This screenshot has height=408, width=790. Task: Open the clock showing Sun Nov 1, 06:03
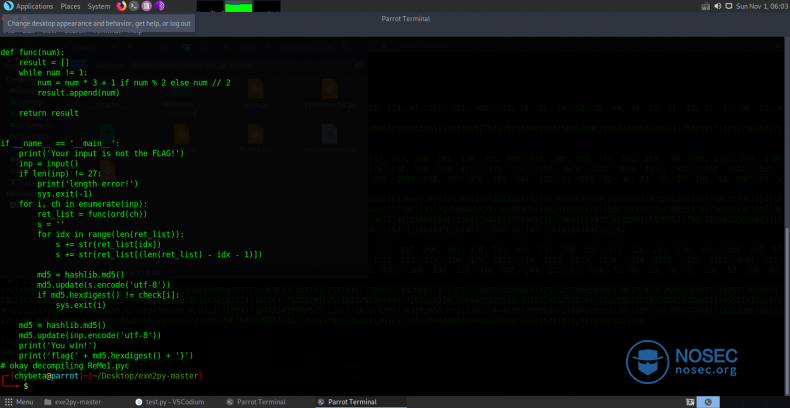(761, 7)
